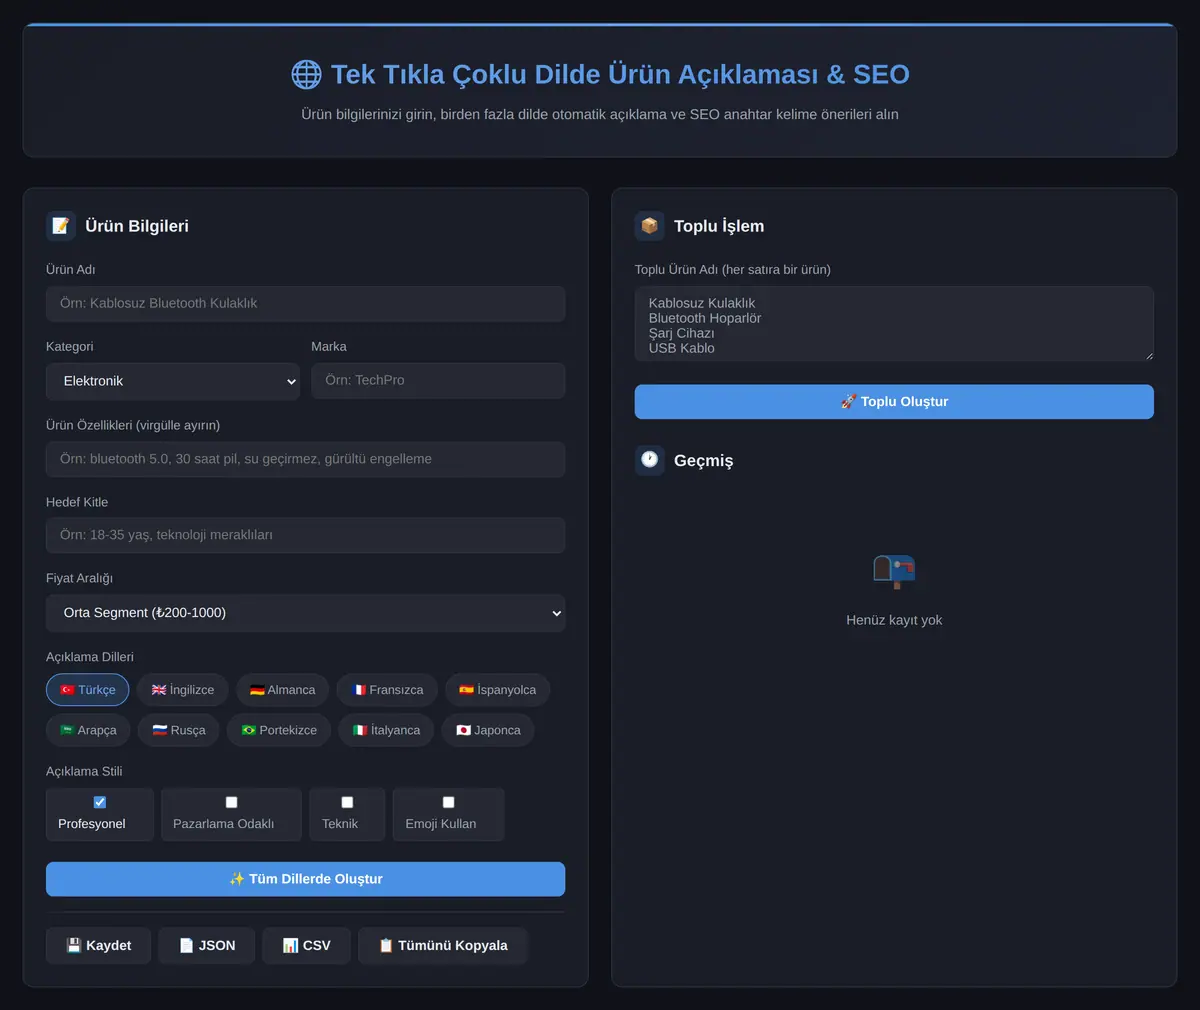Click into the Marka input field
The image size is (1200, 1010).
[x=438, y=381]
